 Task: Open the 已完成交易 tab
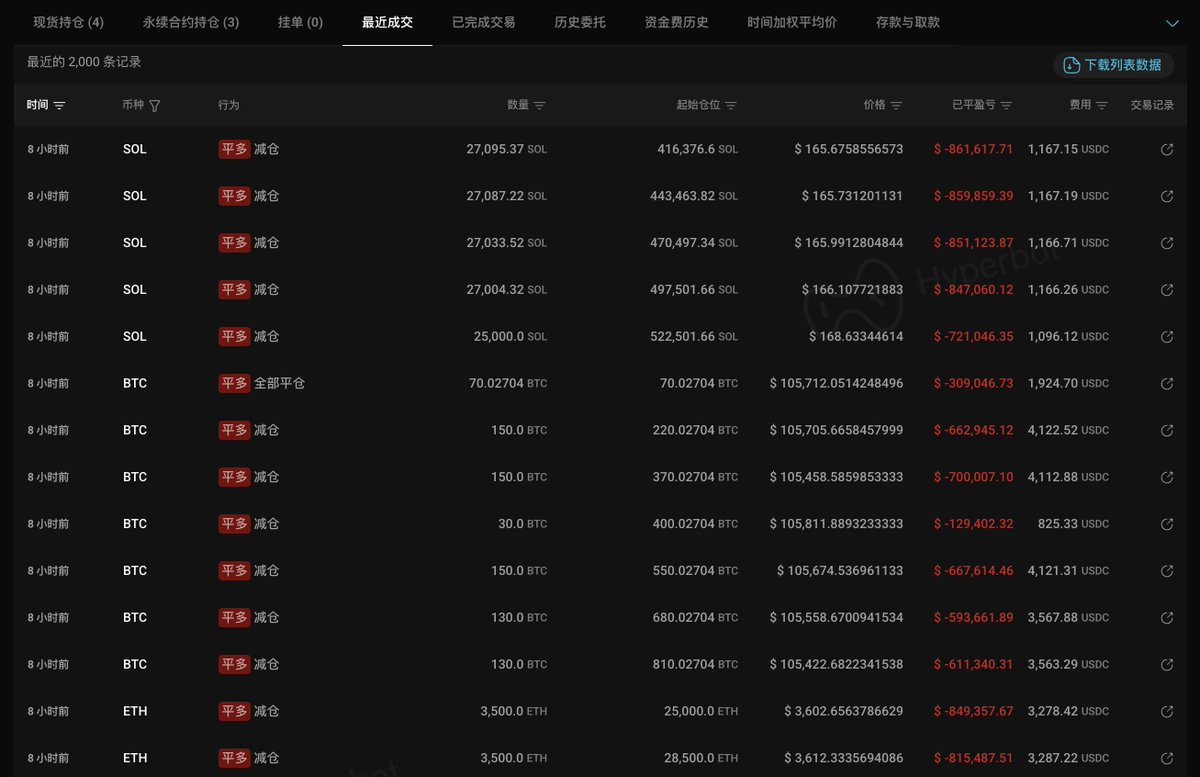(484, 22)
